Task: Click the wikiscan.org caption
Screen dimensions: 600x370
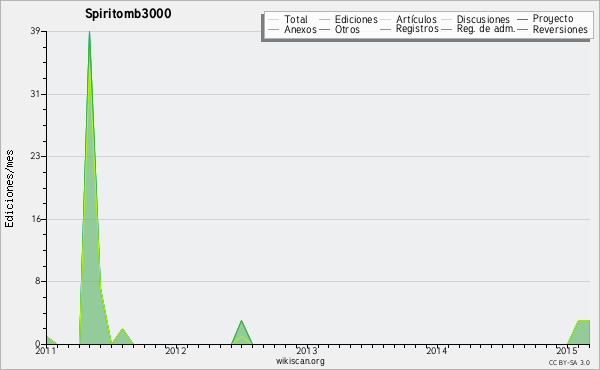Action: tap(300, 361)
